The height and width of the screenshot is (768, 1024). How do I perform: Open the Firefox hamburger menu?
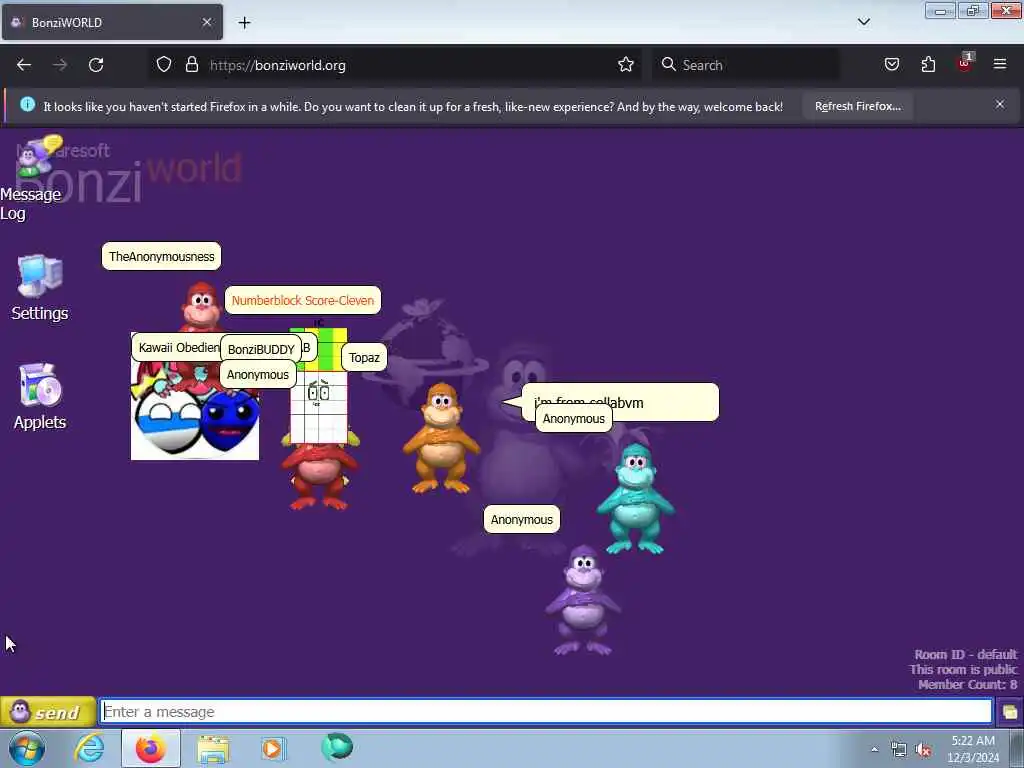(x=1000, y=64)
